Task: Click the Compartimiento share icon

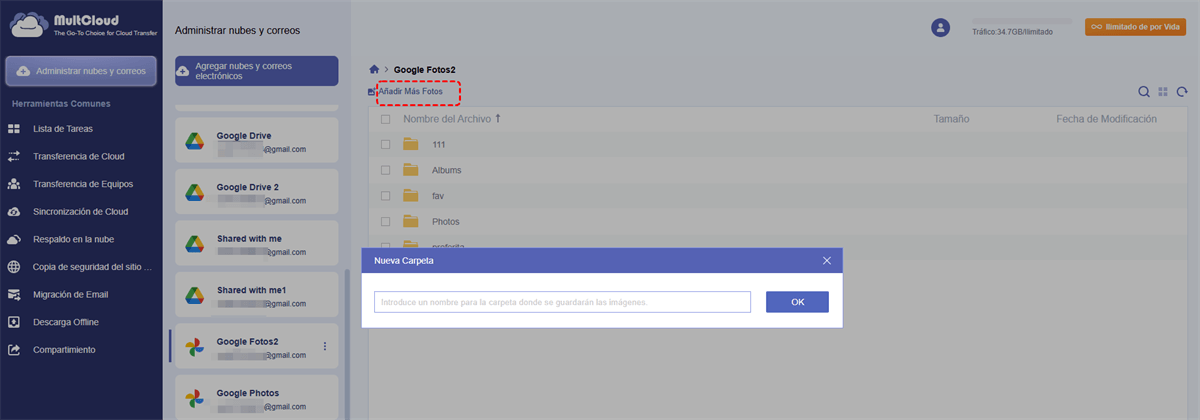Action: click(14, 350)
